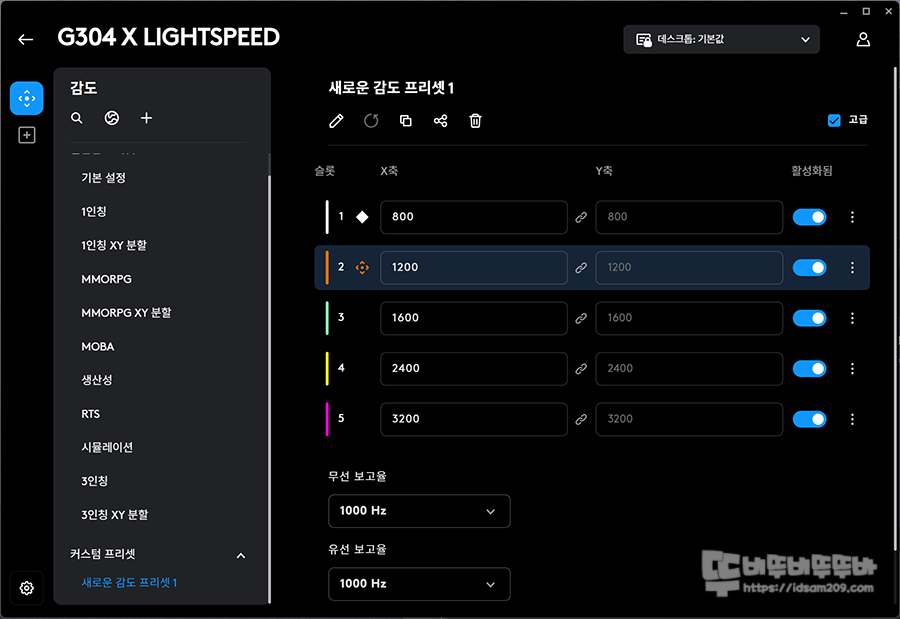Screen dimensions: 900x619
Task: Open the sensitivity (DPI) sidebar tab
Action: click(26, 98)
